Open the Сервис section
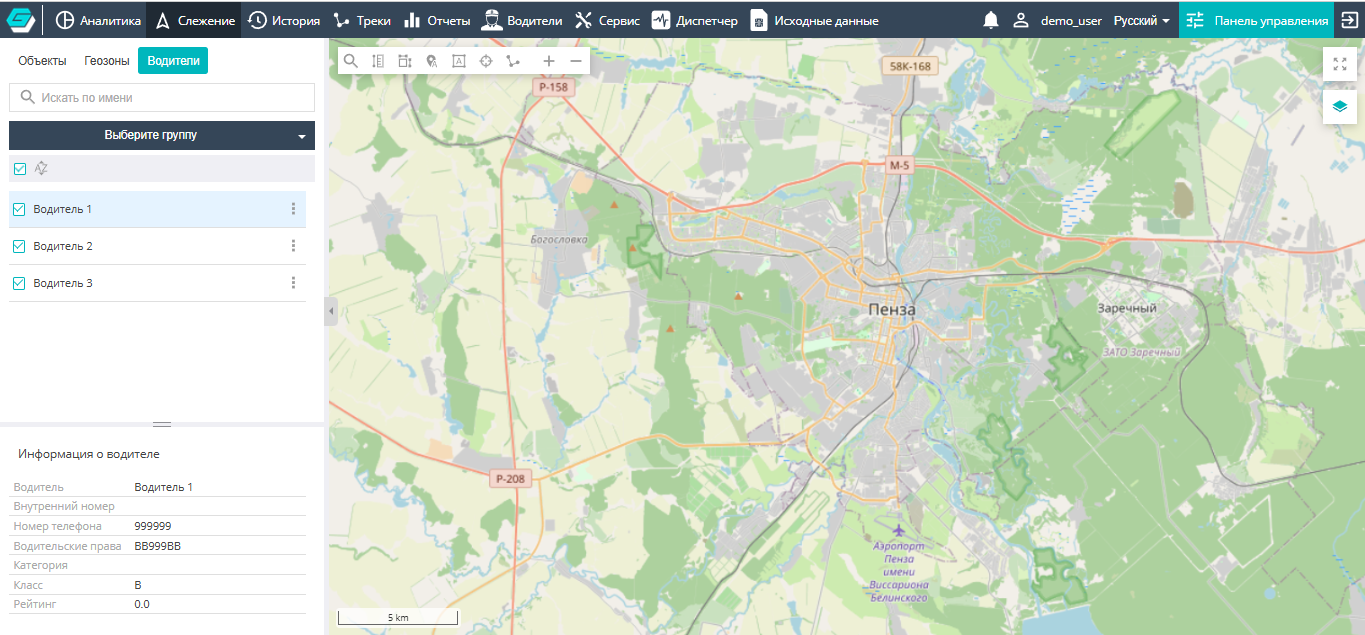Viewport: 1365px width, 635px height. [x=607, y=20]
